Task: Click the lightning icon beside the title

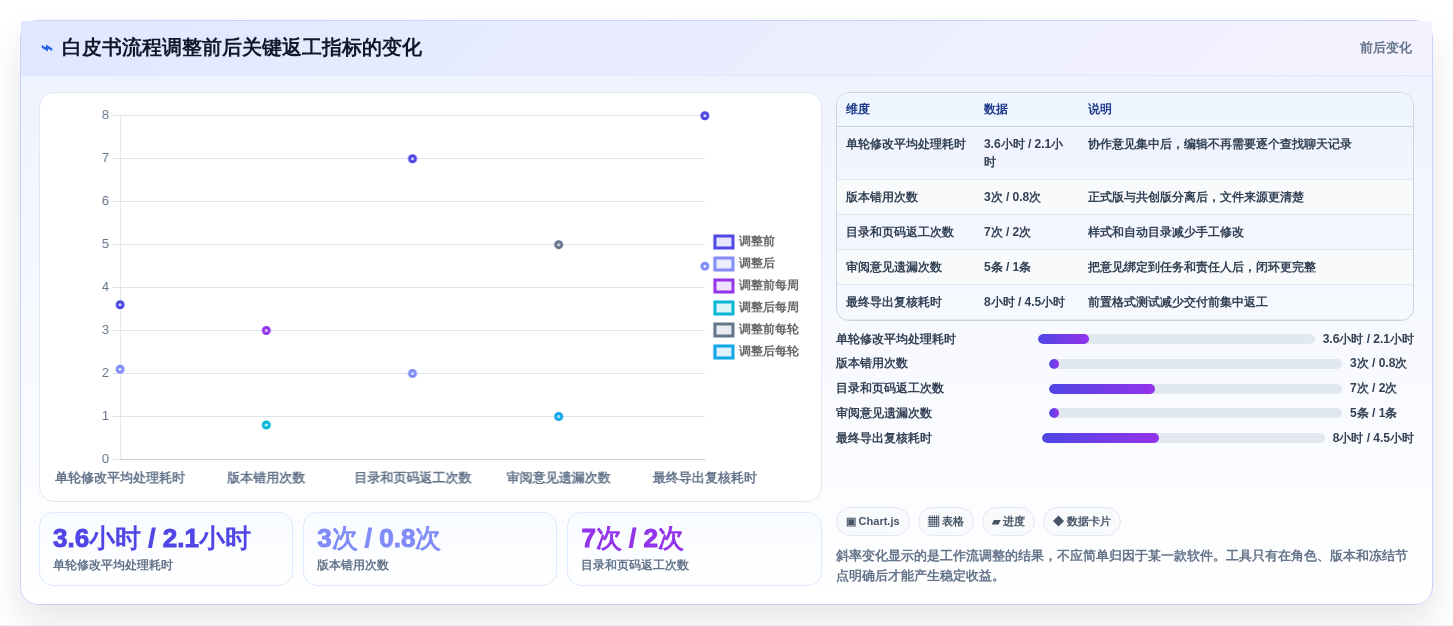Action: click(x=47, y=48)
